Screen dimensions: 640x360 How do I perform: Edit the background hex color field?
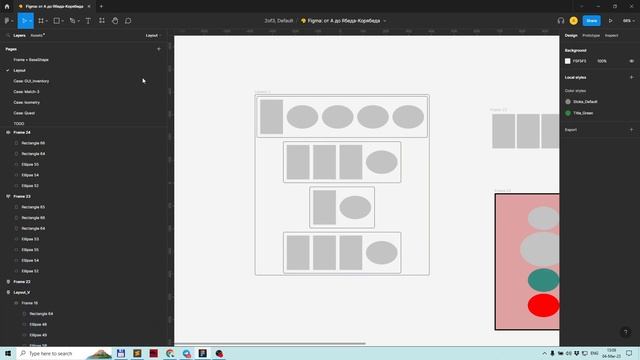580,61
